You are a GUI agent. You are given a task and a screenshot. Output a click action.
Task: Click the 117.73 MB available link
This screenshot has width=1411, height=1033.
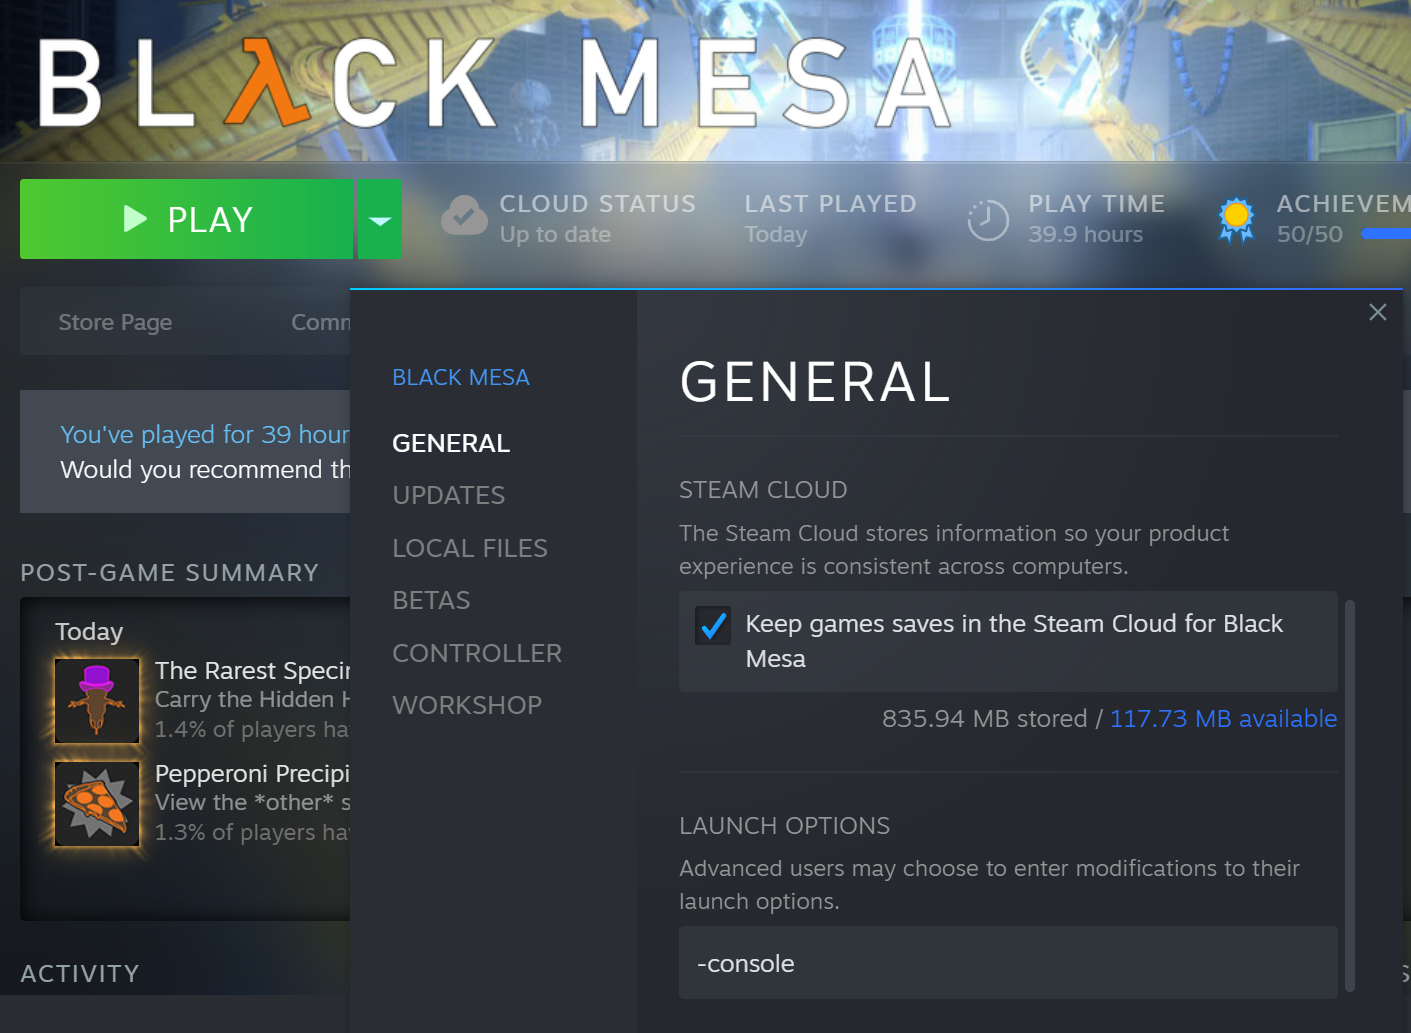coord(1223,718)
